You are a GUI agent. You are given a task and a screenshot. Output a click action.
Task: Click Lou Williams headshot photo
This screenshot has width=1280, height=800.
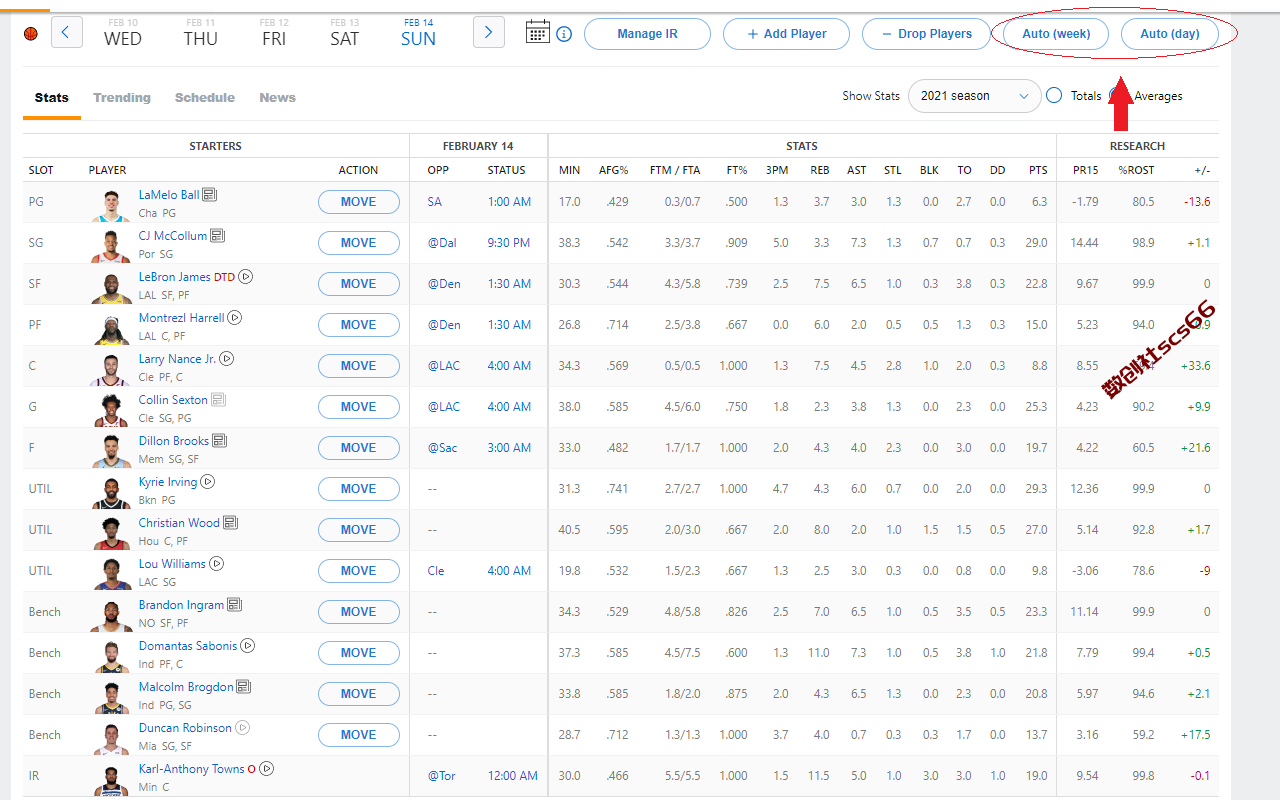point(111,573)
